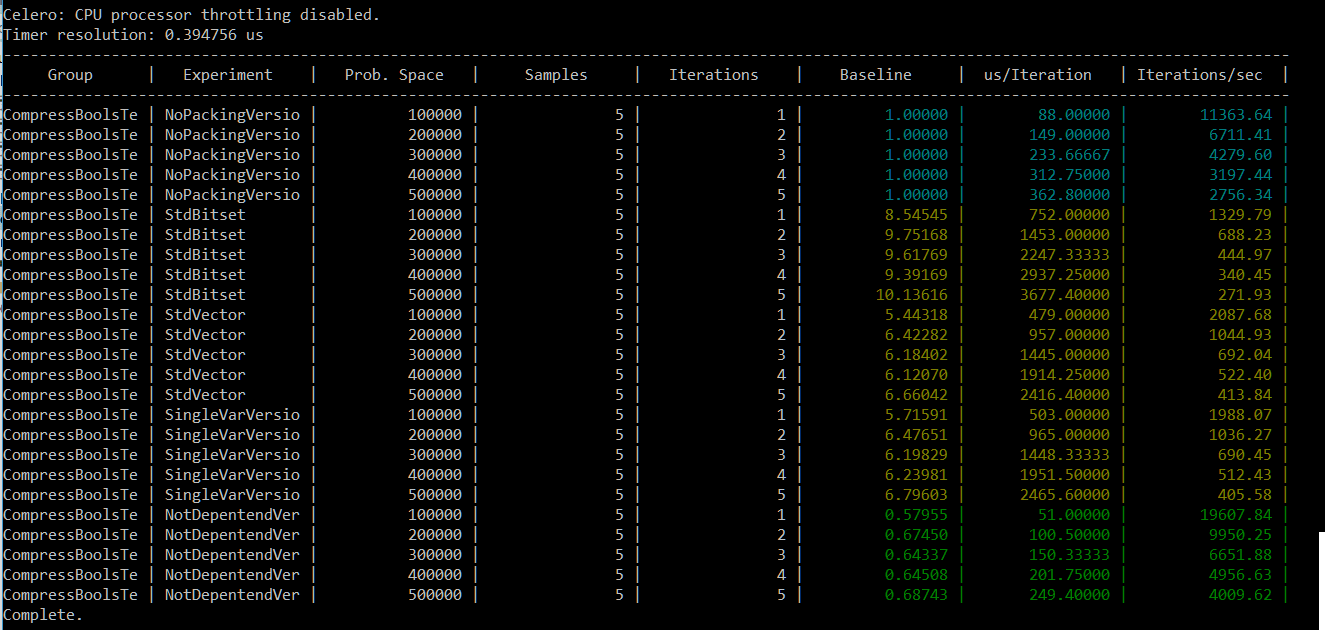
Task: Select the "Prob. Space" column header
Action: click(394, 75)
